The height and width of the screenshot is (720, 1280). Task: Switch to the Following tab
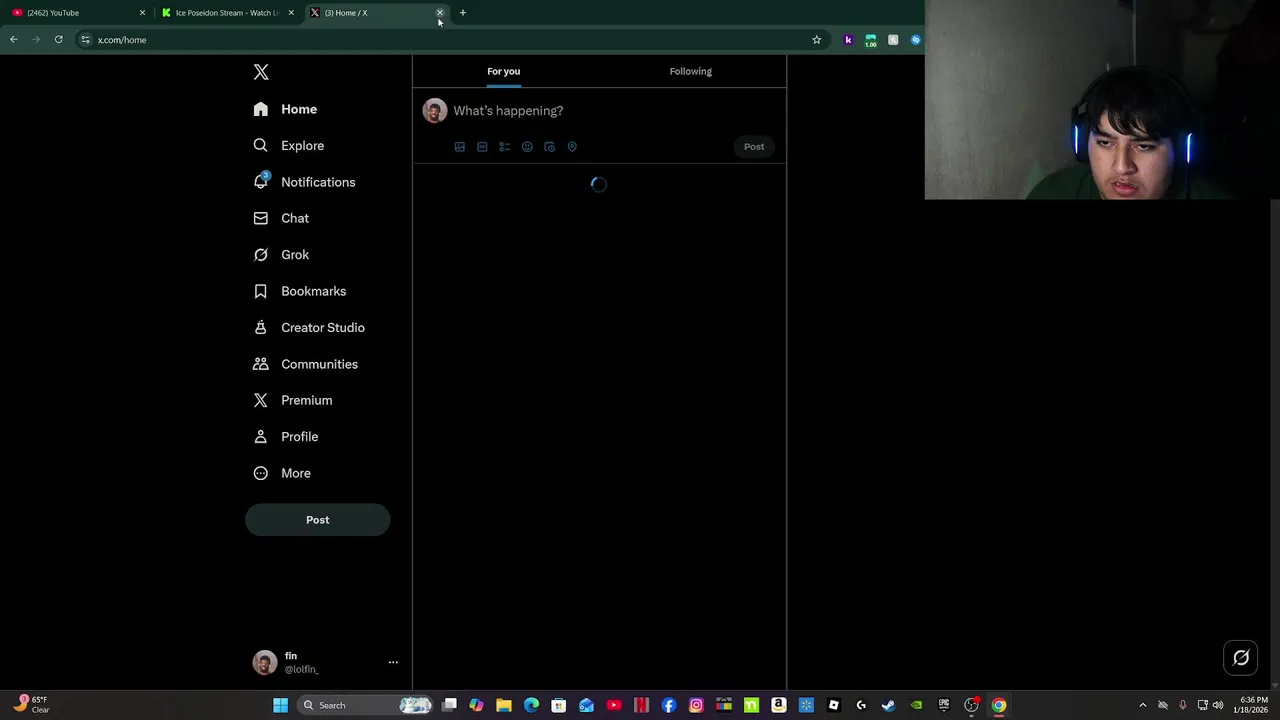(x=691, y=71)
